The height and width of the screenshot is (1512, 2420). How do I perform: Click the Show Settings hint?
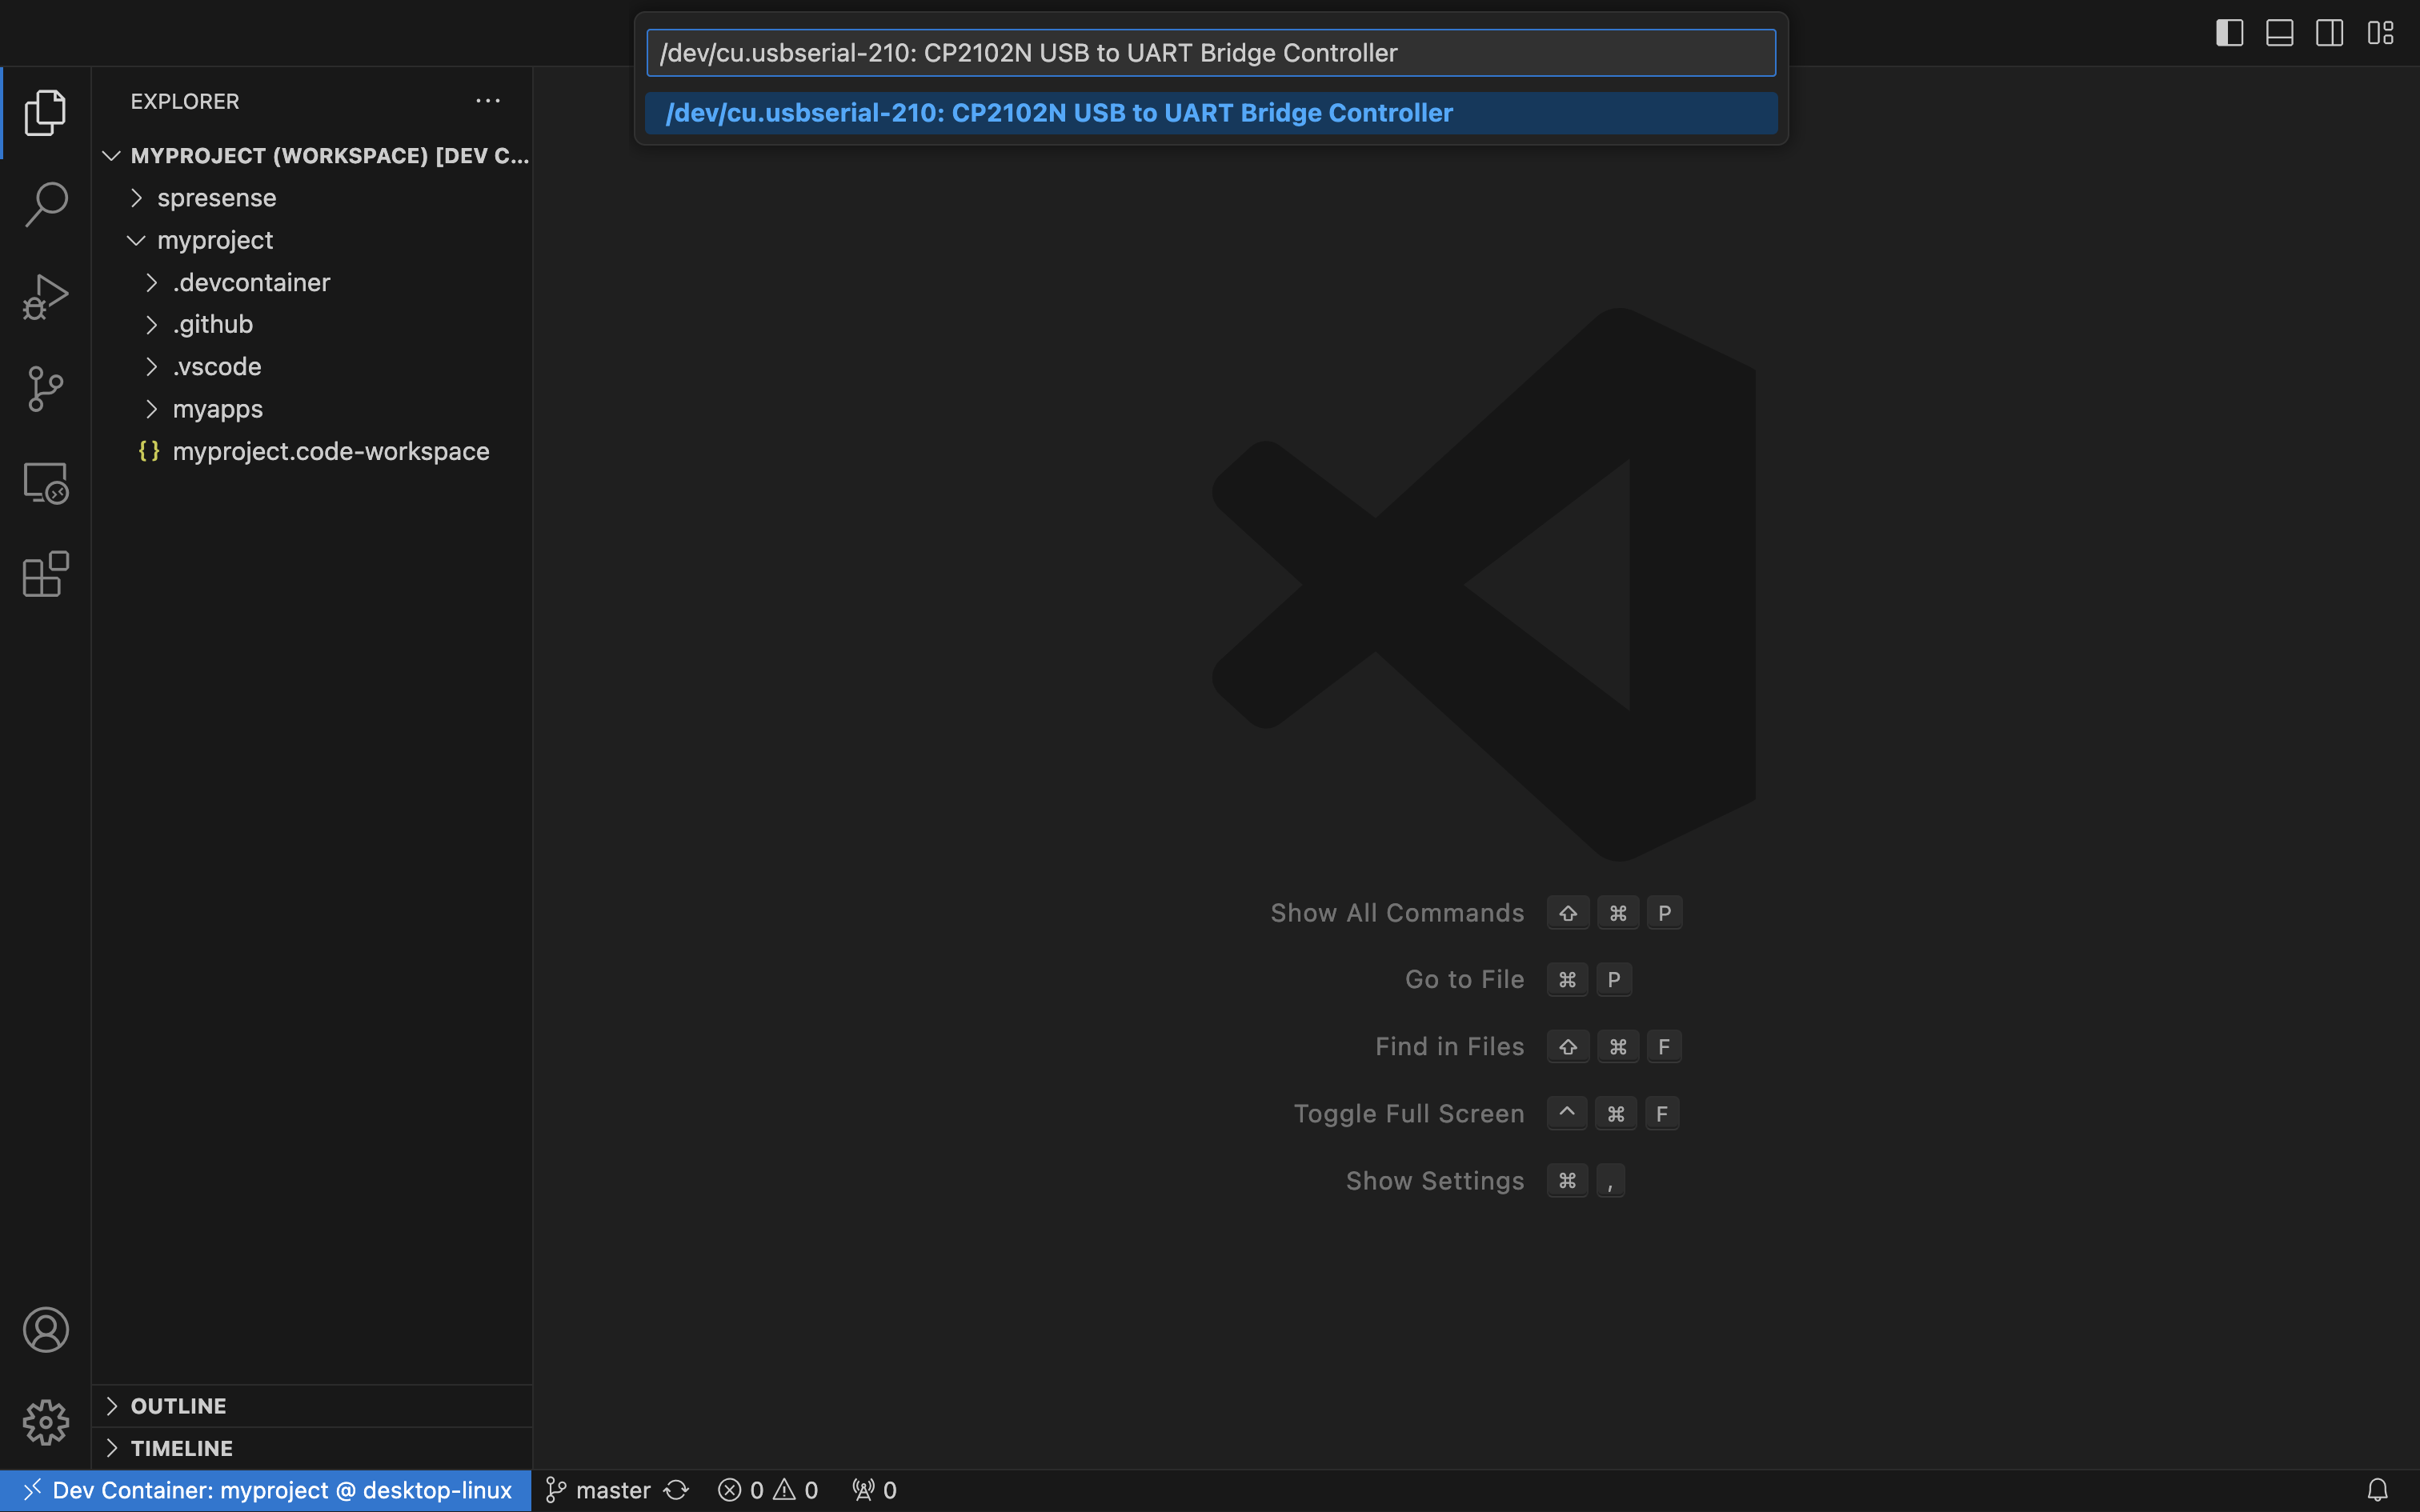coord(1434,1180)
